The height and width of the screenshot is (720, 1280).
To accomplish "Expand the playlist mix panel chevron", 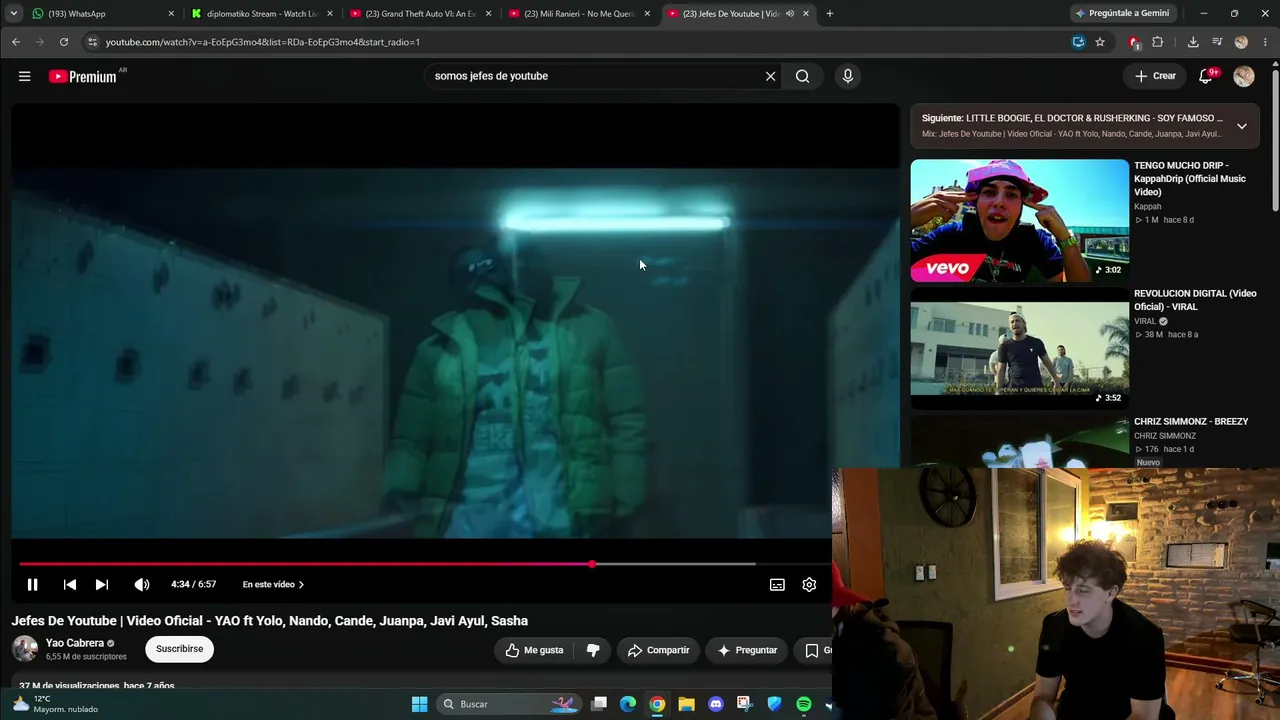I will (x=1241, y=126).
